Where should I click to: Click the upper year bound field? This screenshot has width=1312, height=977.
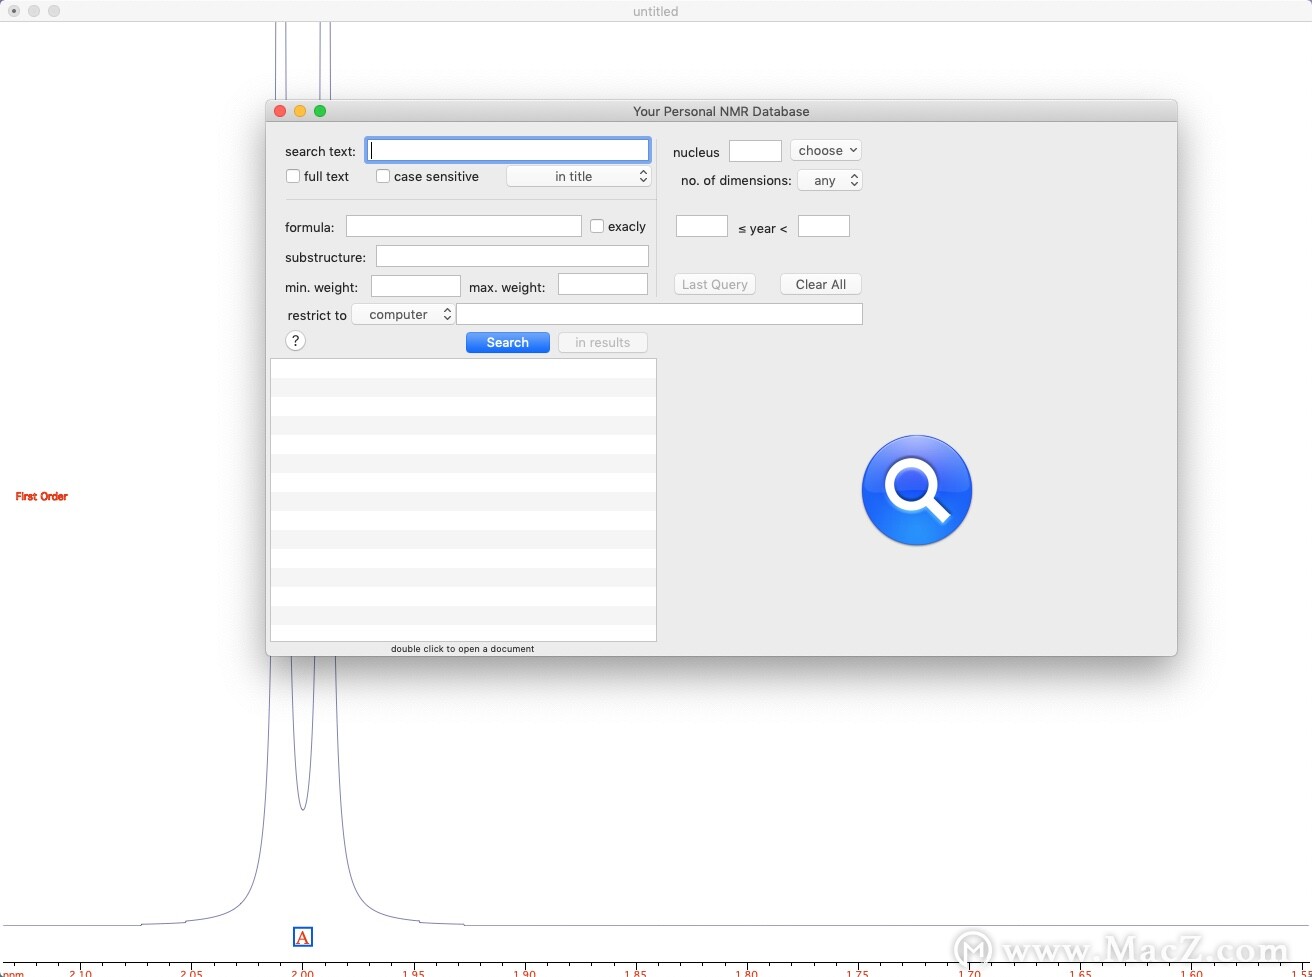(824, 226)
